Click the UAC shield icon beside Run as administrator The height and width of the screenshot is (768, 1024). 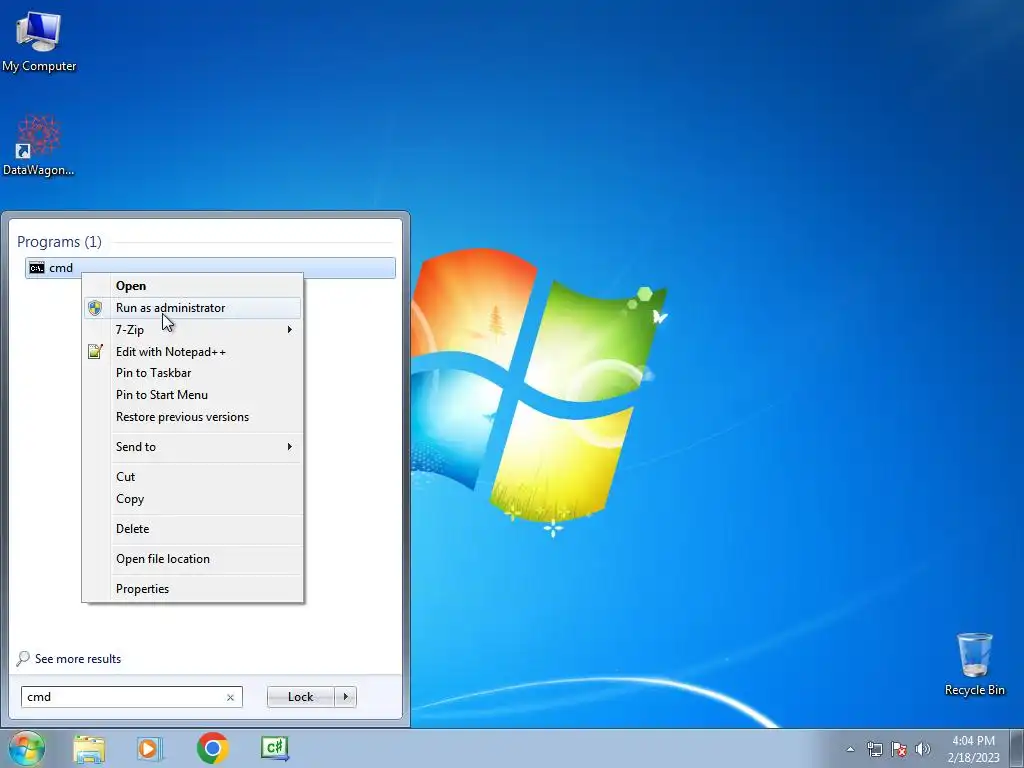tap(95, 308)
